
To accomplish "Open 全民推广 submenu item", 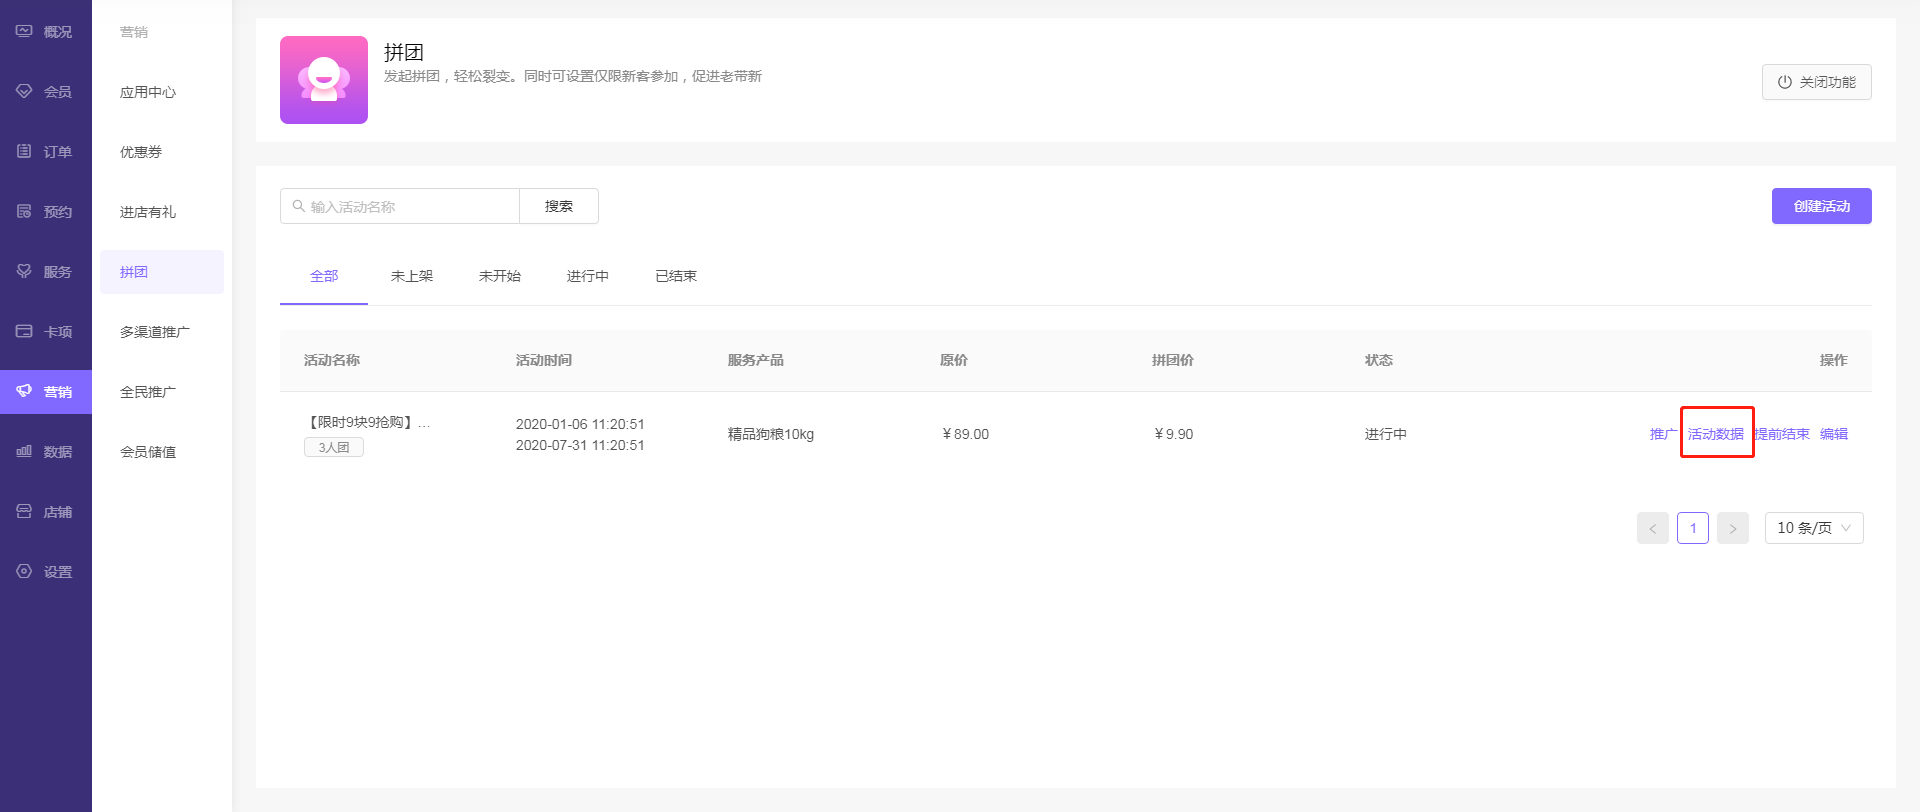I will coord(148,392).
